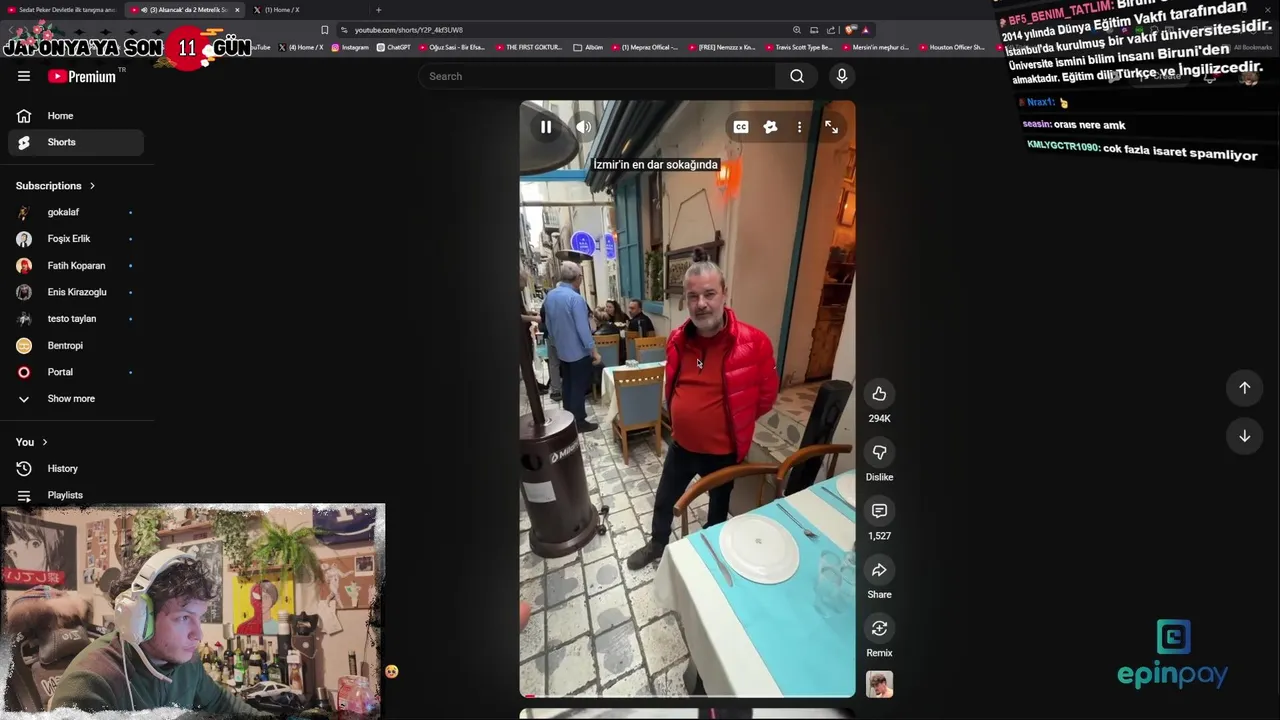Open Home in the sidebar
1280x720 pixels.
click(x=76, y=116)
